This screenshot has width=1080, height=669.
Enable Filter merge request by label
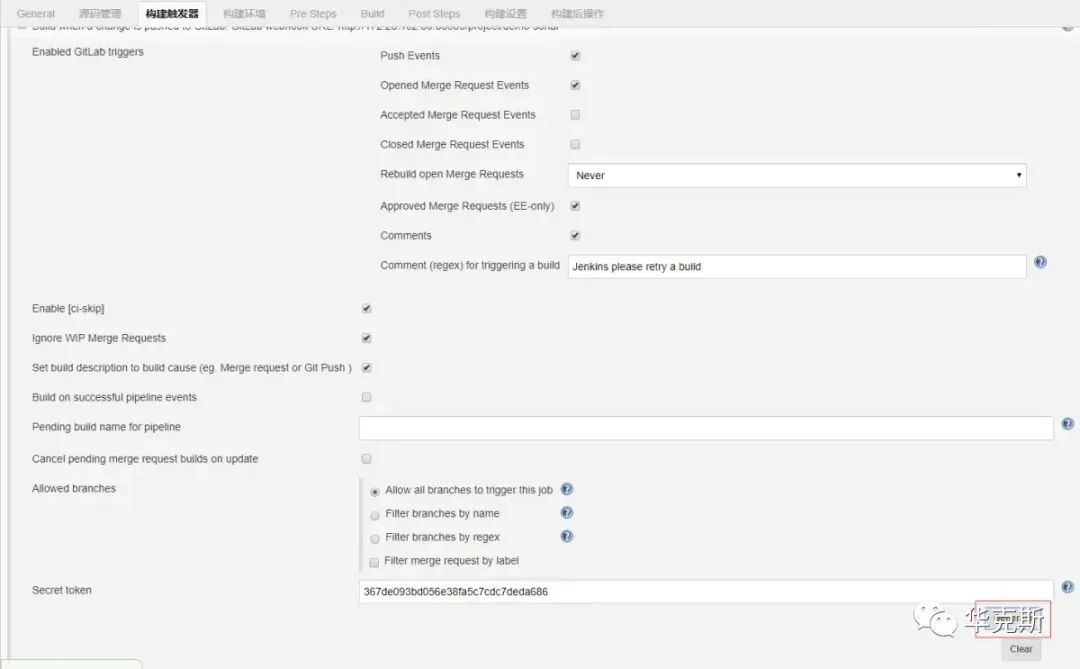[x=375, y=562]
